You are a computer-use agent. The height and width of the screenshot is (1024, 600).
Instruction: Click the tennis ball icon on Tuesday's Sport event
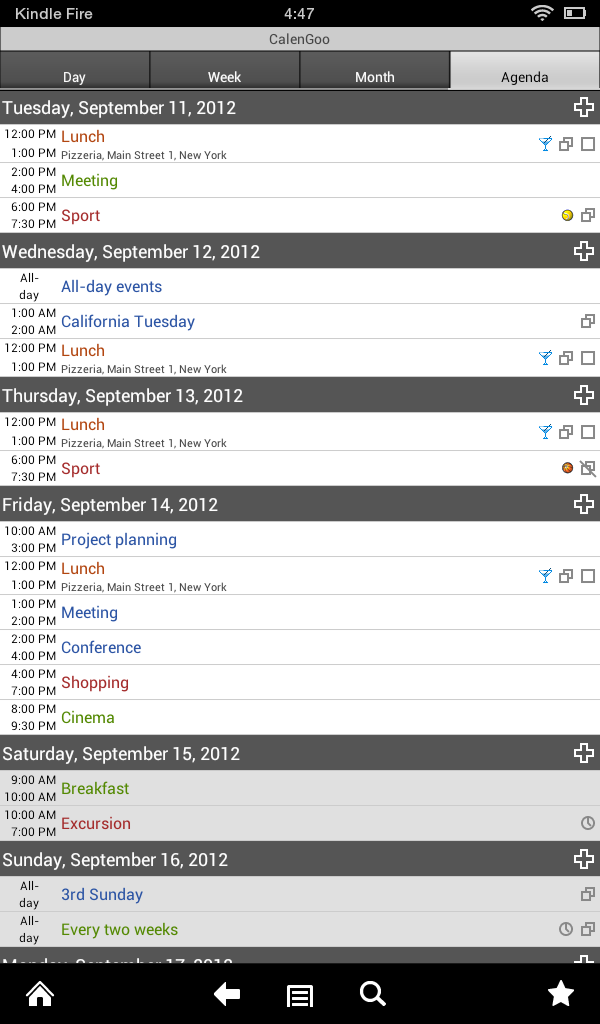coord(566,213)
